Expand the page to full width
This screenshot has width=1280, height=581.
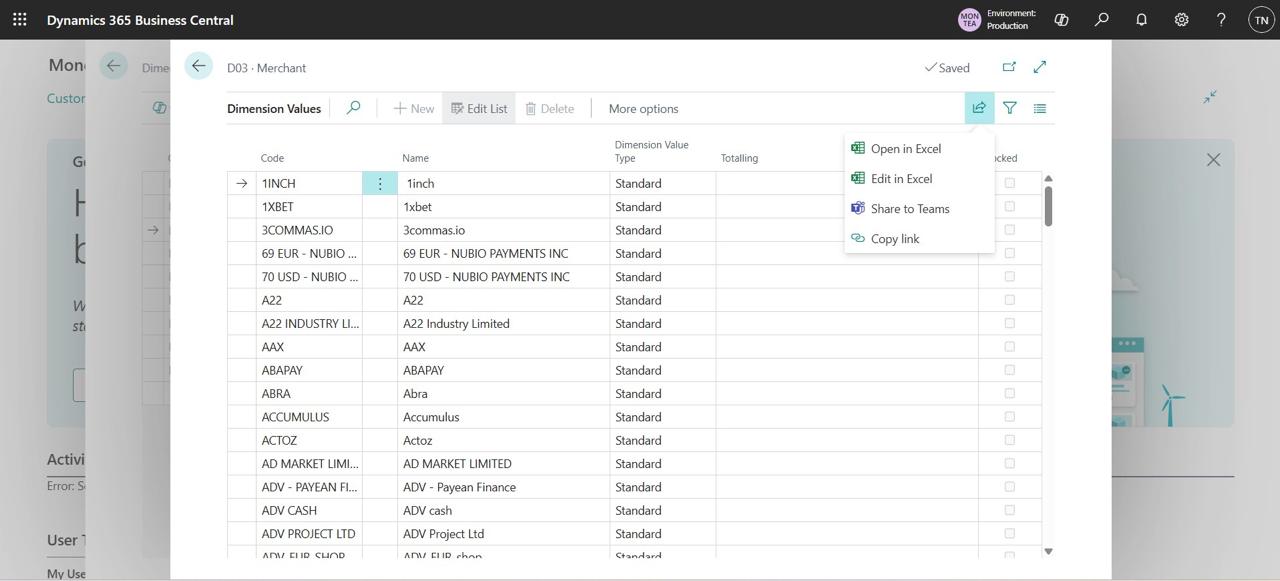(x=1040, y=67)
